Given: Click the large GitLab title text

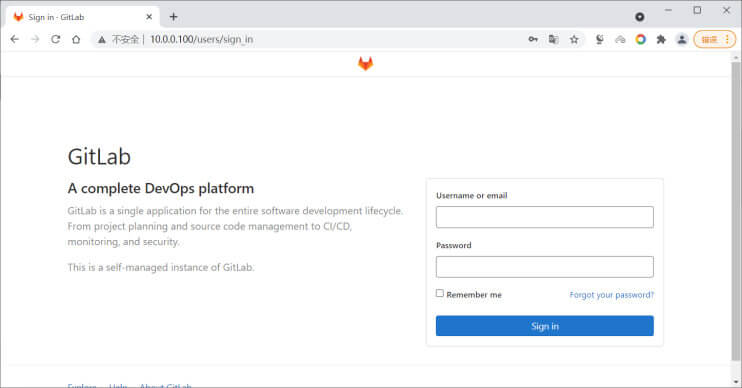Looking at the screenshot, I should pos(99,157).
